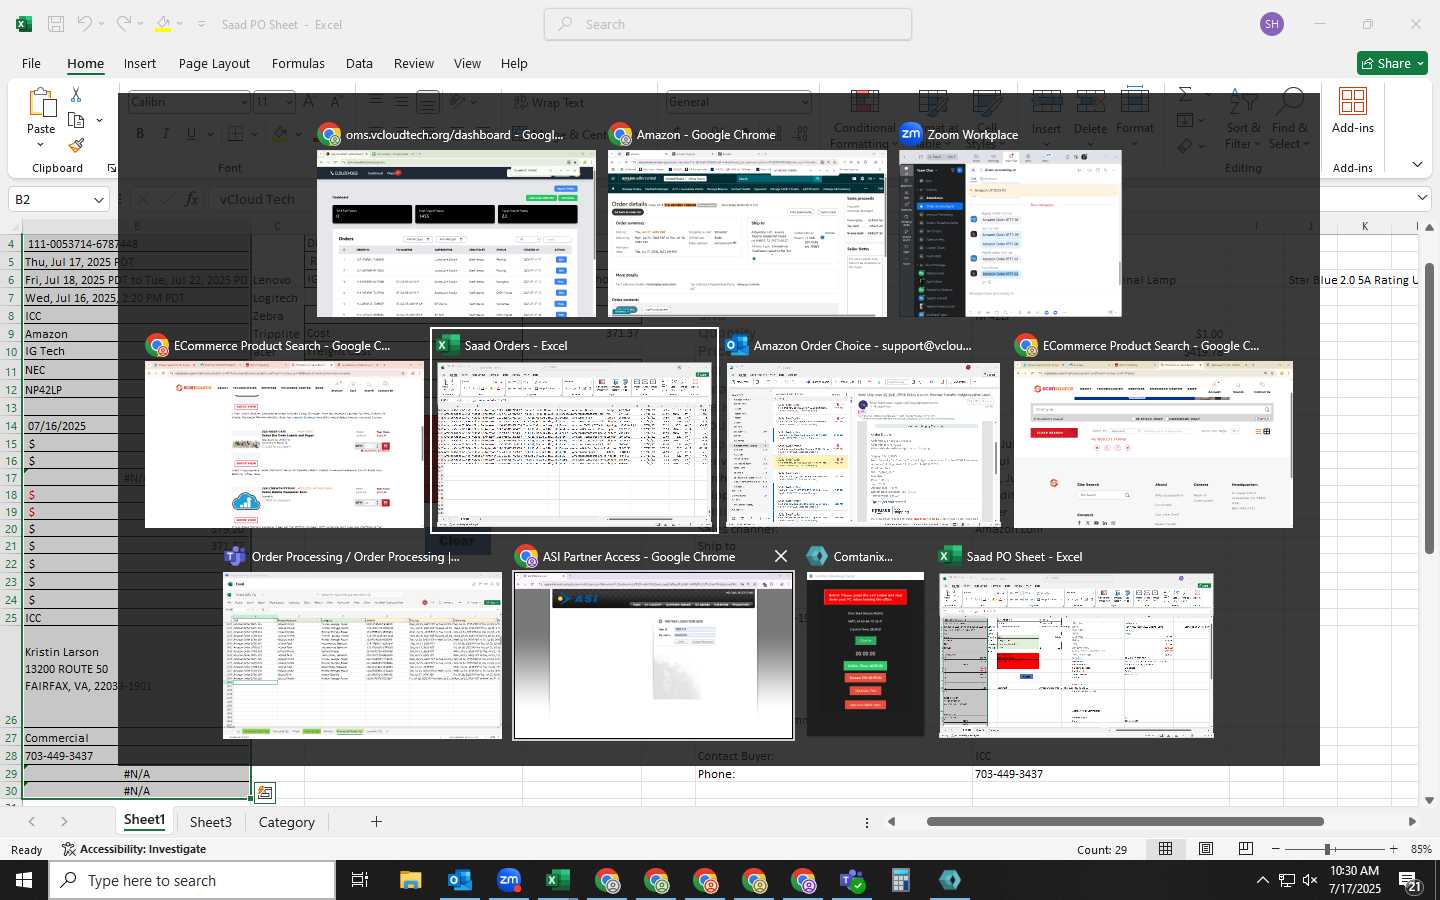The height and width of the screenshot is (900, 1440).
Task: Switch to the Insert ribbon tab
Action: (x=140, y=63)
